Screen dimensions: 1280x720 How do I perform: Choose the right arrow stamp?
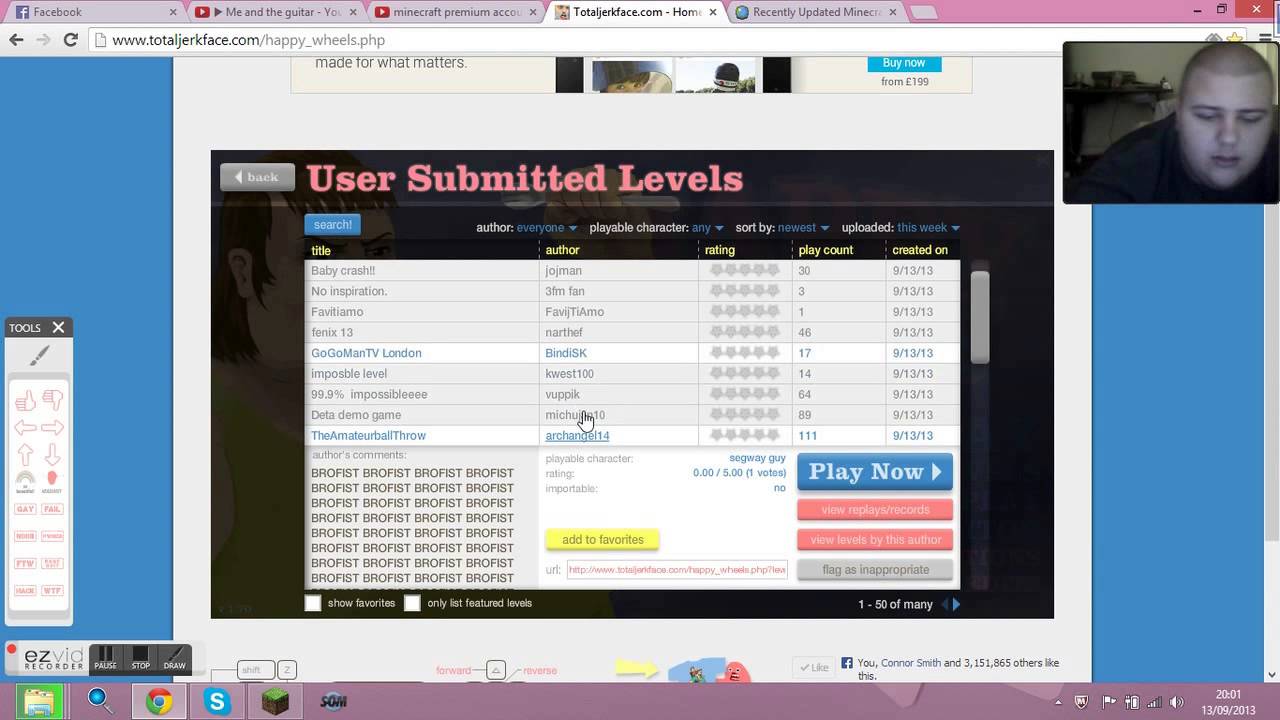pyautogui.click(x=52, y=428)
